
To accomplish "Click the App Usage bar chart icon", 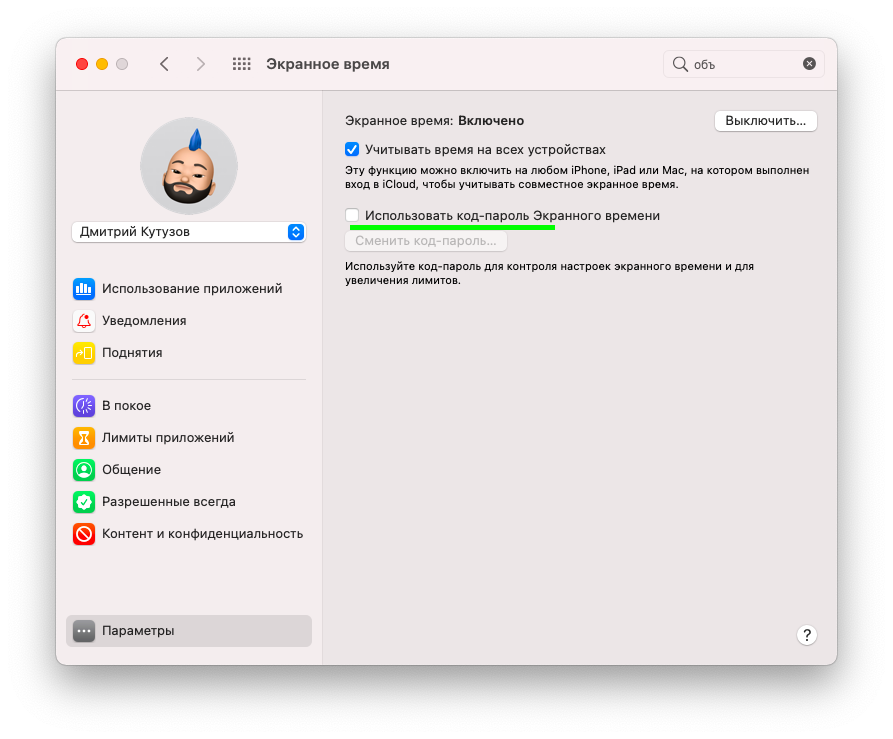I will coord(84,289).
